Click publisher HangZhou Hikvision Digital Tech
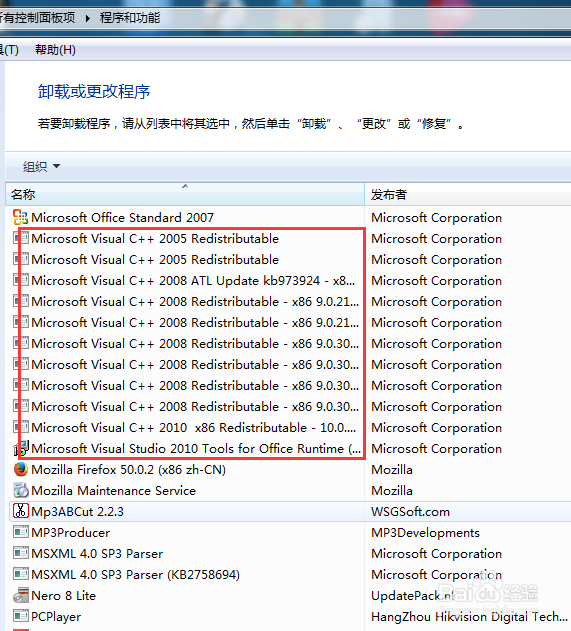The image size is (571, 631). [x=470, y=617]
